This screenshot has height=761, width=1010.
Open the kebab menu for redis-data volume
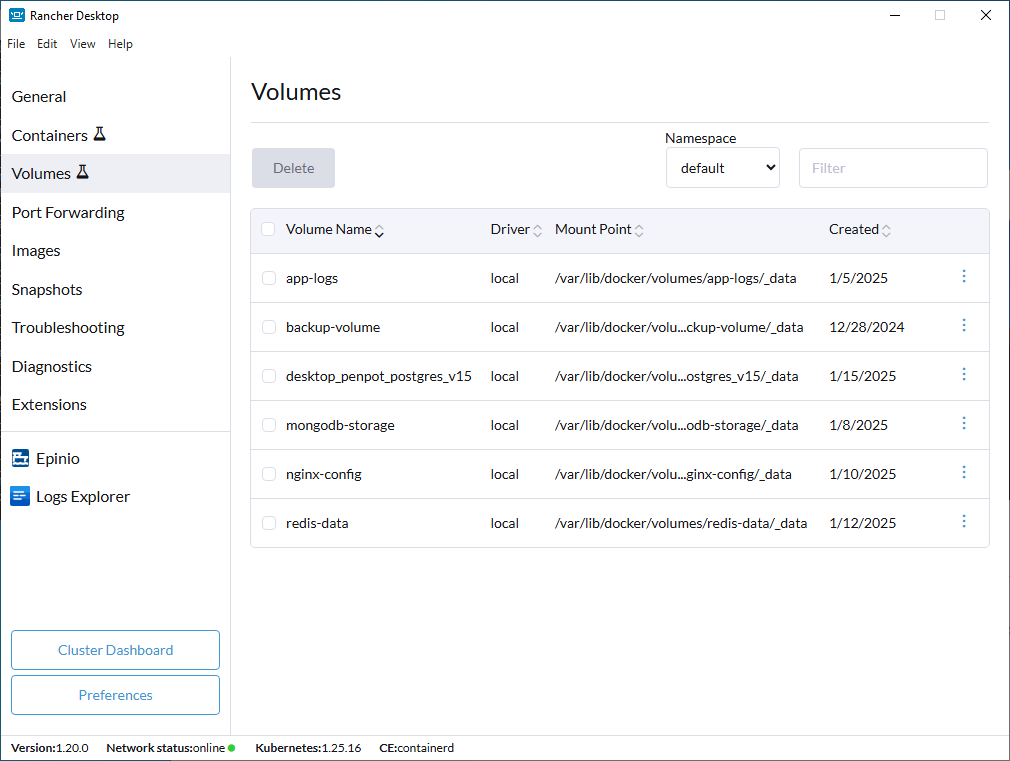point(964,521)
